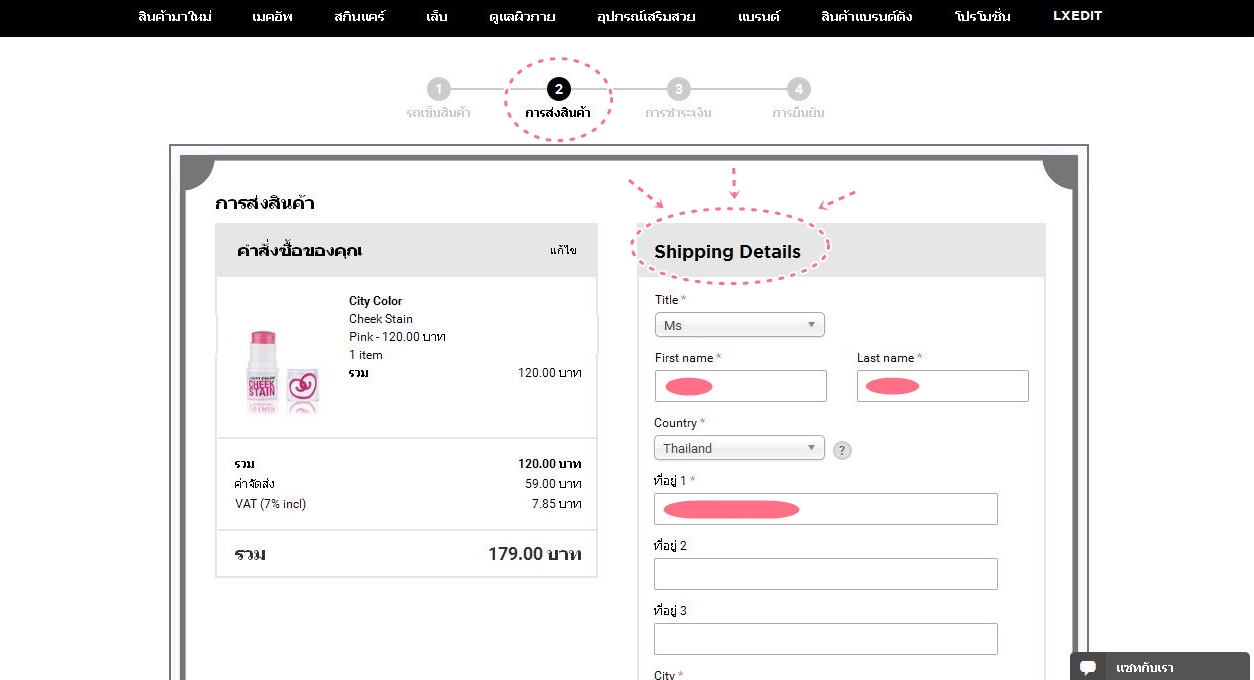The image size is (1254, 680).
Task: Open สินค้าแบรนด์ดัง in the navigation bar
Action: point(866,17)
